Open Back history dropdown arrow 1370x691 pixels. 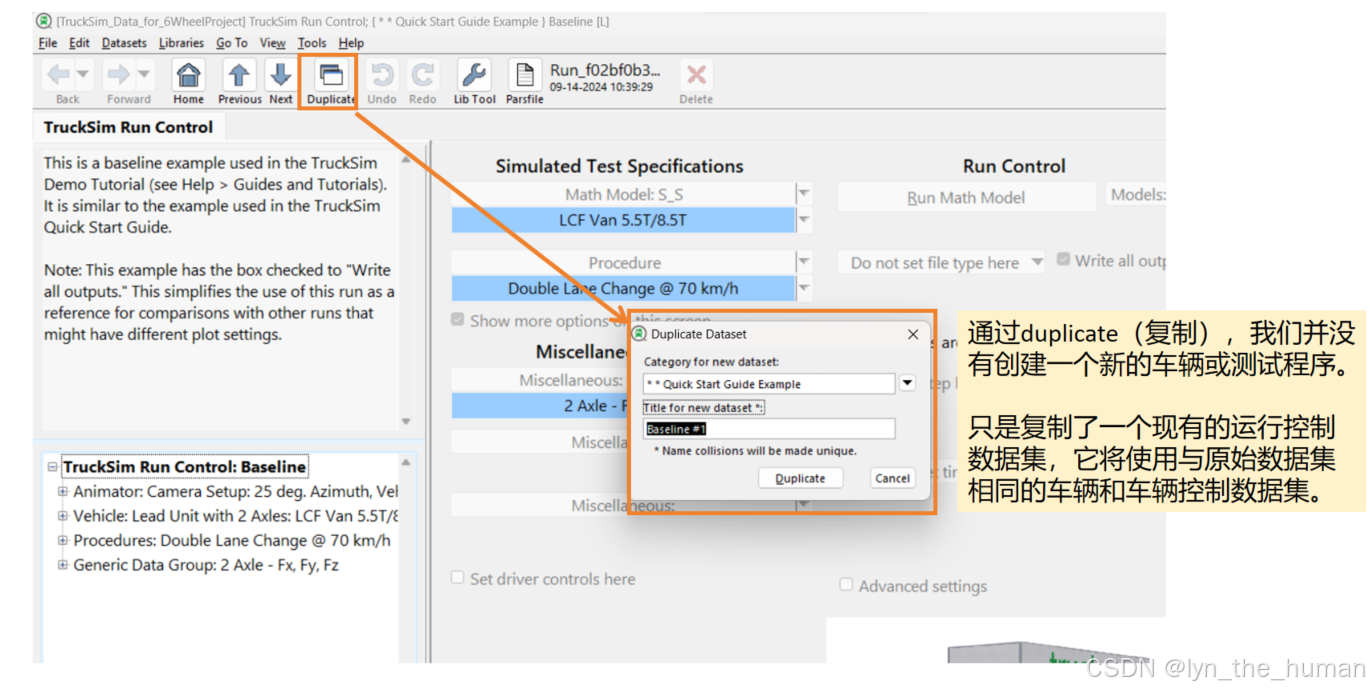(x=83, y=75)
